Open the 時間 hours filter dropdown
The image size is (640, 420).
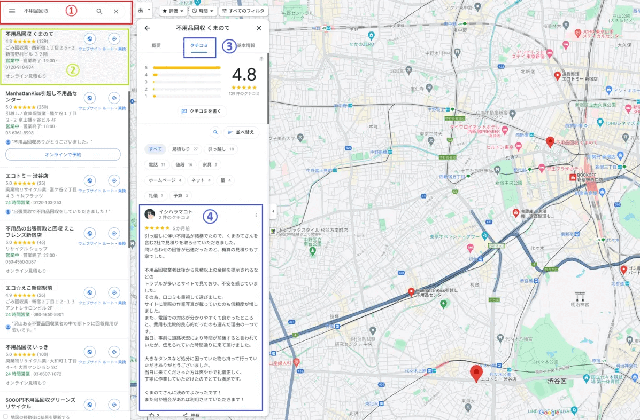coord(203,11)
